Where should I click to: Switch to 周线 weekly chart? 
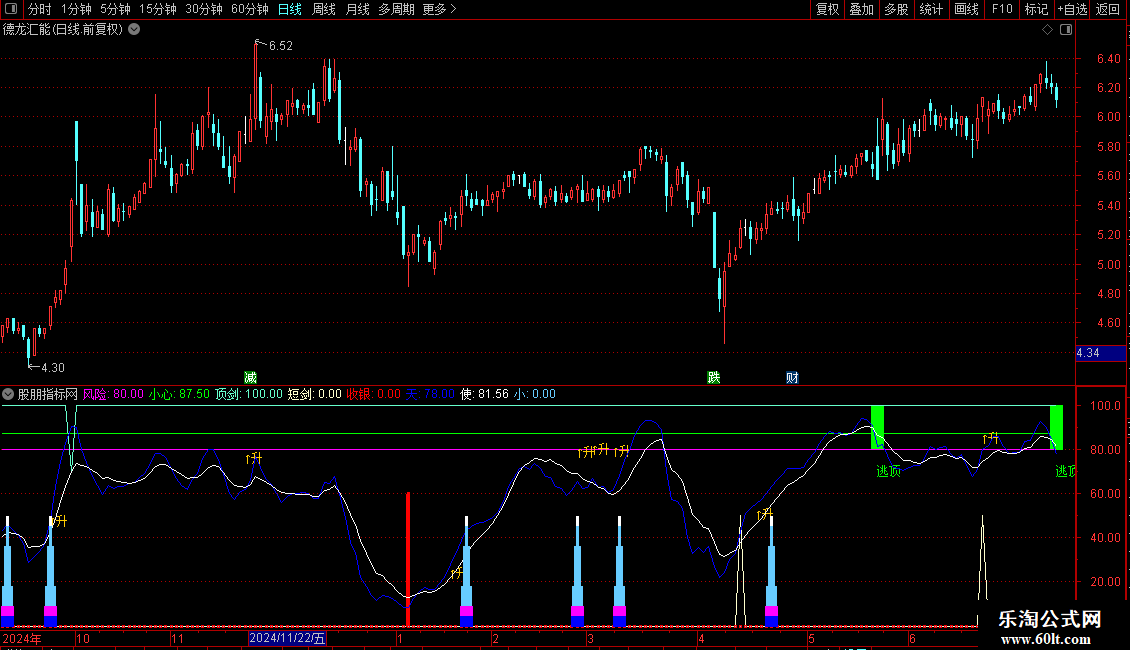[324, 9]
